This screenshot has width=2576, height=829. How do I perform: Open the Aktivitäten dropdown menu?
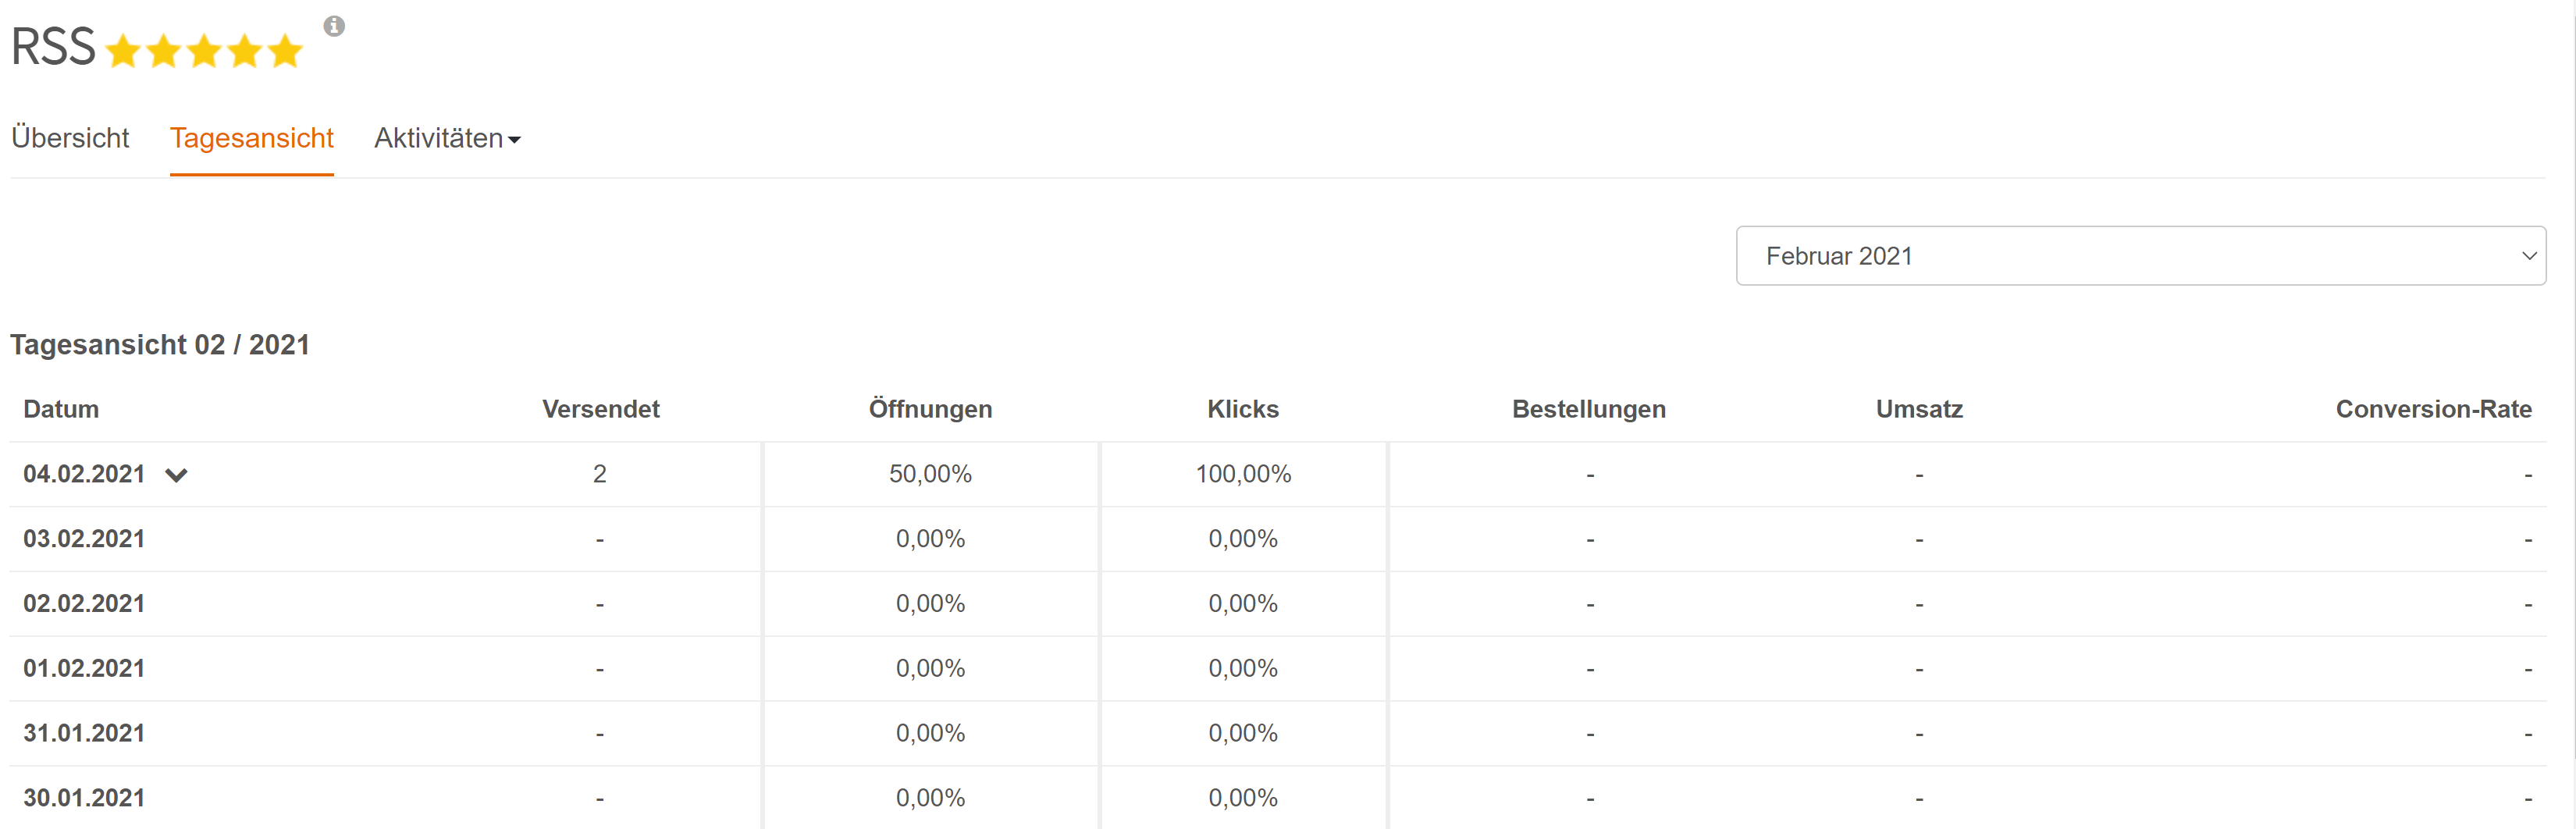click(447, 138)
